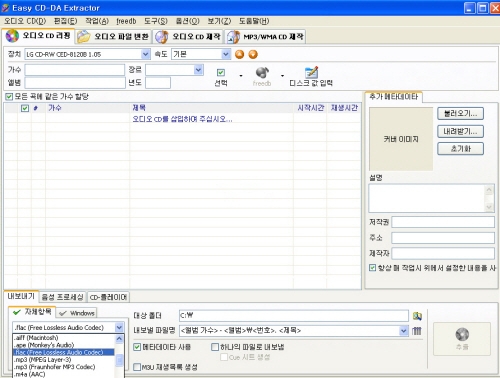500x378 pixels.
Task: Click the 초기화 reset button
Action: coord(460,149)
